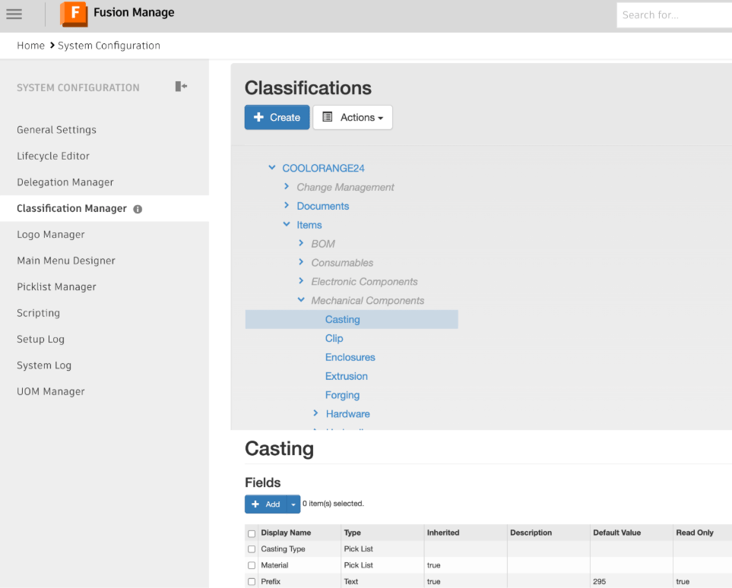
Task: Select the Change Management classification label
Action: [345, 187]
